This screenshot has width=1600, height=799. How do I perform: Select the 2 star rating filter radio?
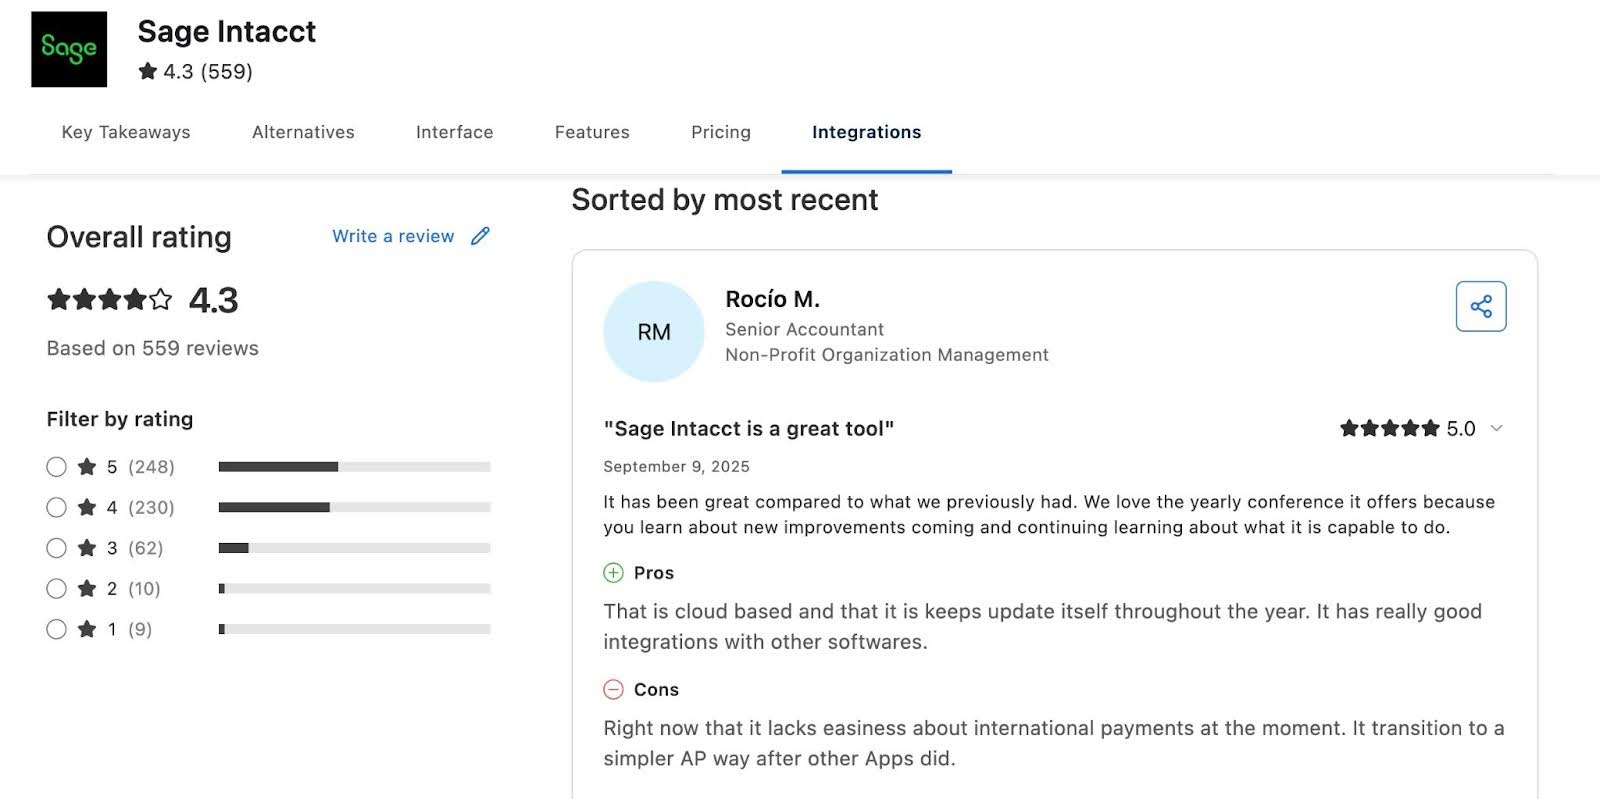point(56,588)
